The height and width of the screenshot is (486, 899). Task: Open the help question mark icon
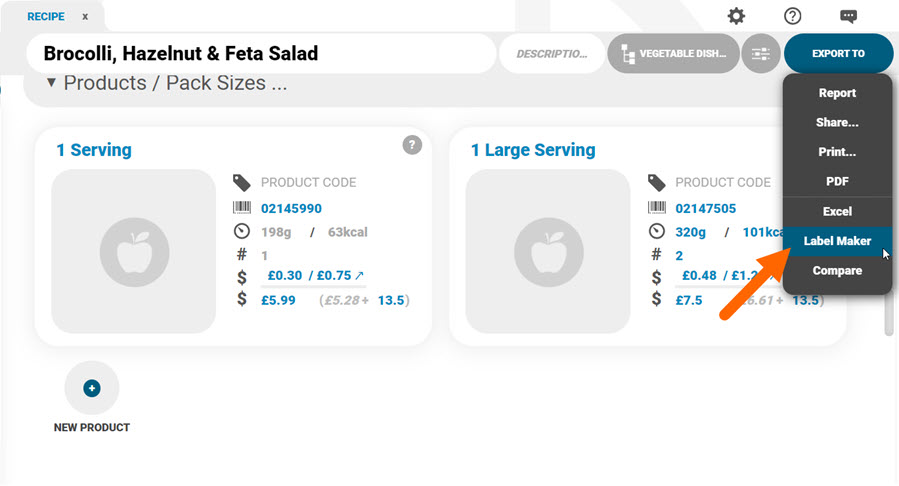coord(792,16)
